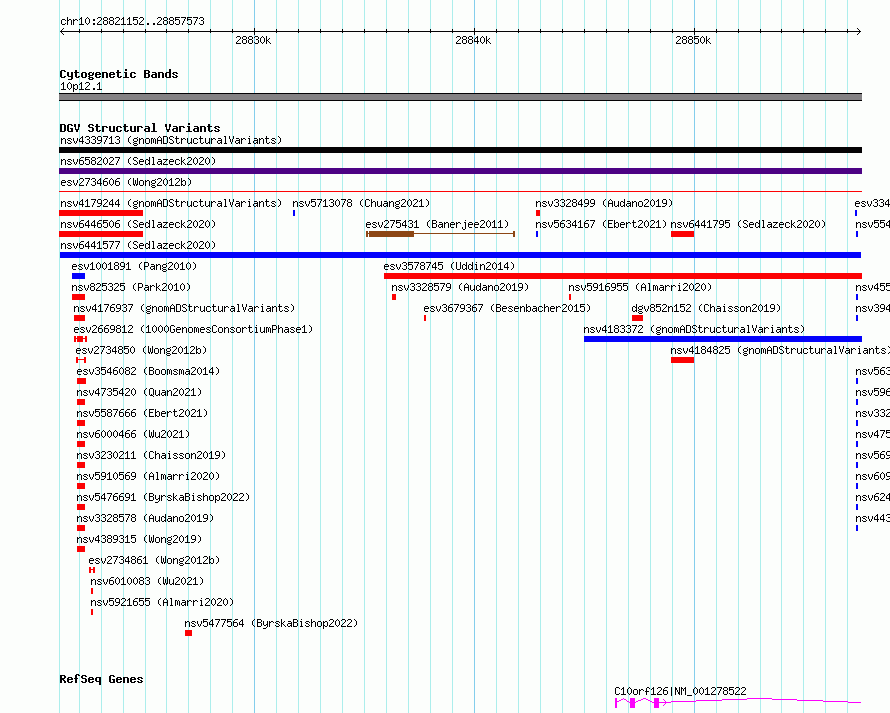Click nsv4179244 gnomAD variant label

[171, 203]
